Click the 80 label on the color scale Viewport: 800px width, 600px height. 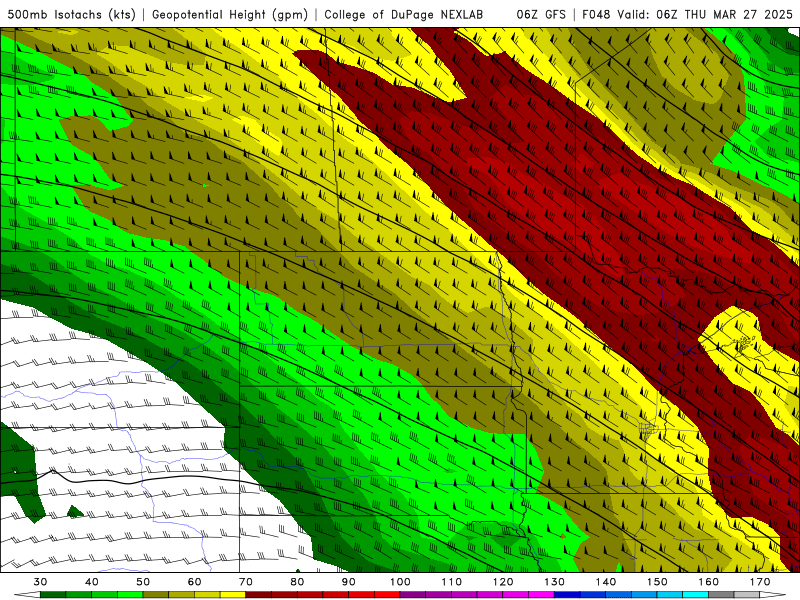pos(297,582)
